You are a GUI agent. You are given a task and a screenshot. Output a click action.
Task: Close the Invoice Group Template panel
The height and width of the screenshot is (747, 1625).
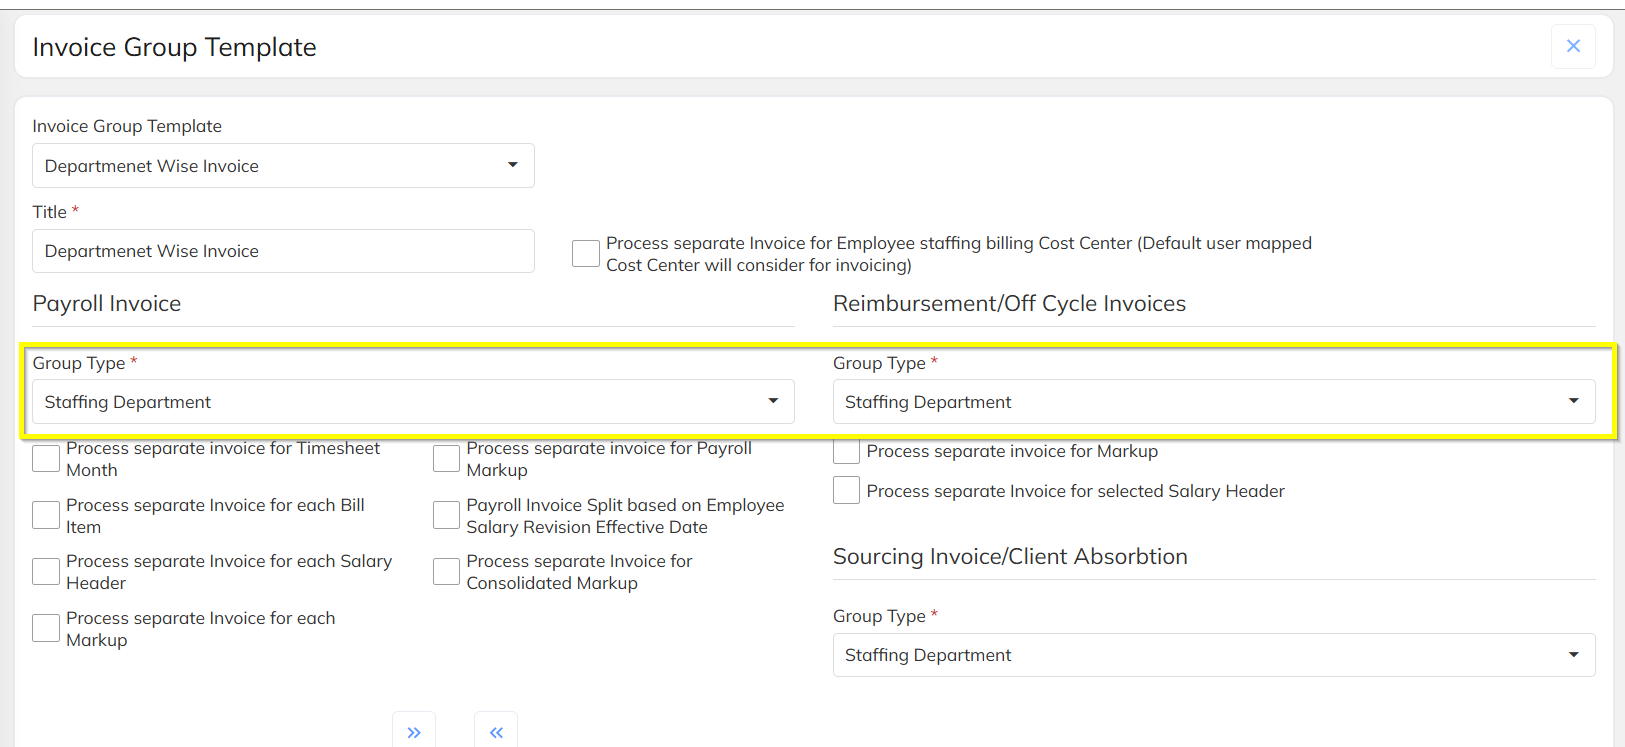[x=1573, y=46]
